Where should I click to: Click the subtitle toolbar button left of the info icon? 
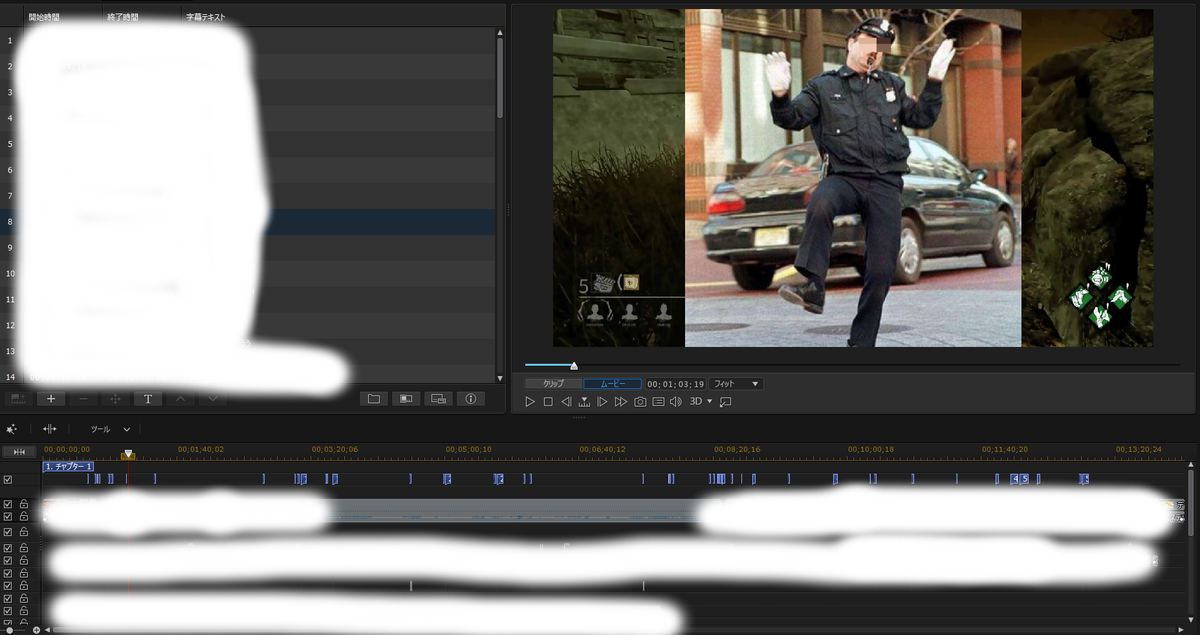tap(438, 399)
